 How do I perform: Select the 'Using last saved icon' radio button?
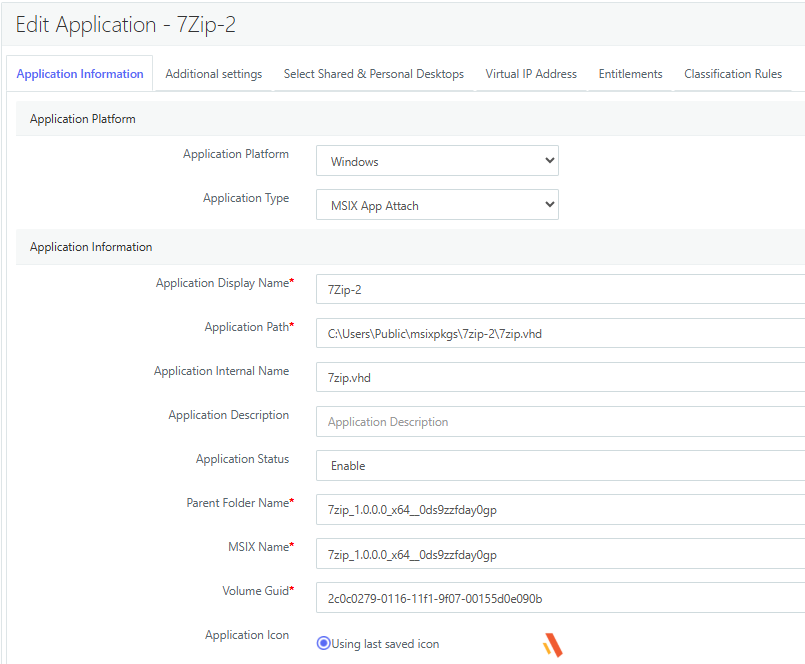pos(323,643)
